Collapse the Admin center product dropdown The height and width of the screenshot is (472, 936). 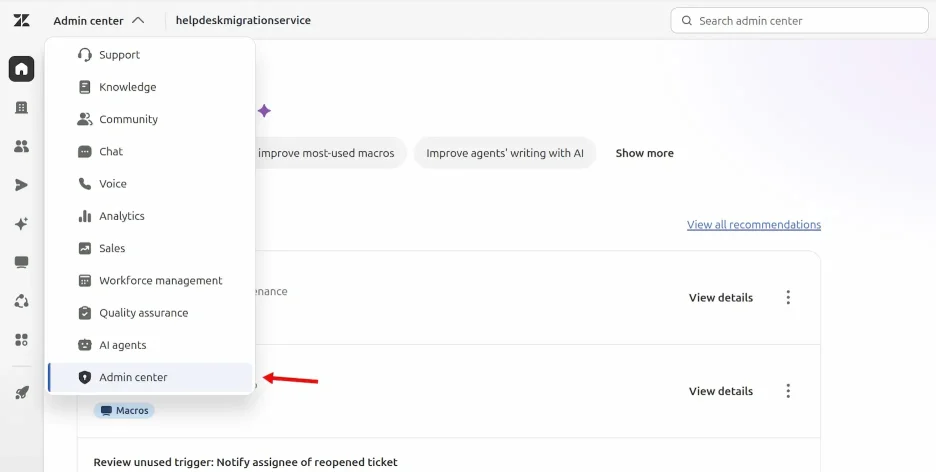(x=99, y=21)
